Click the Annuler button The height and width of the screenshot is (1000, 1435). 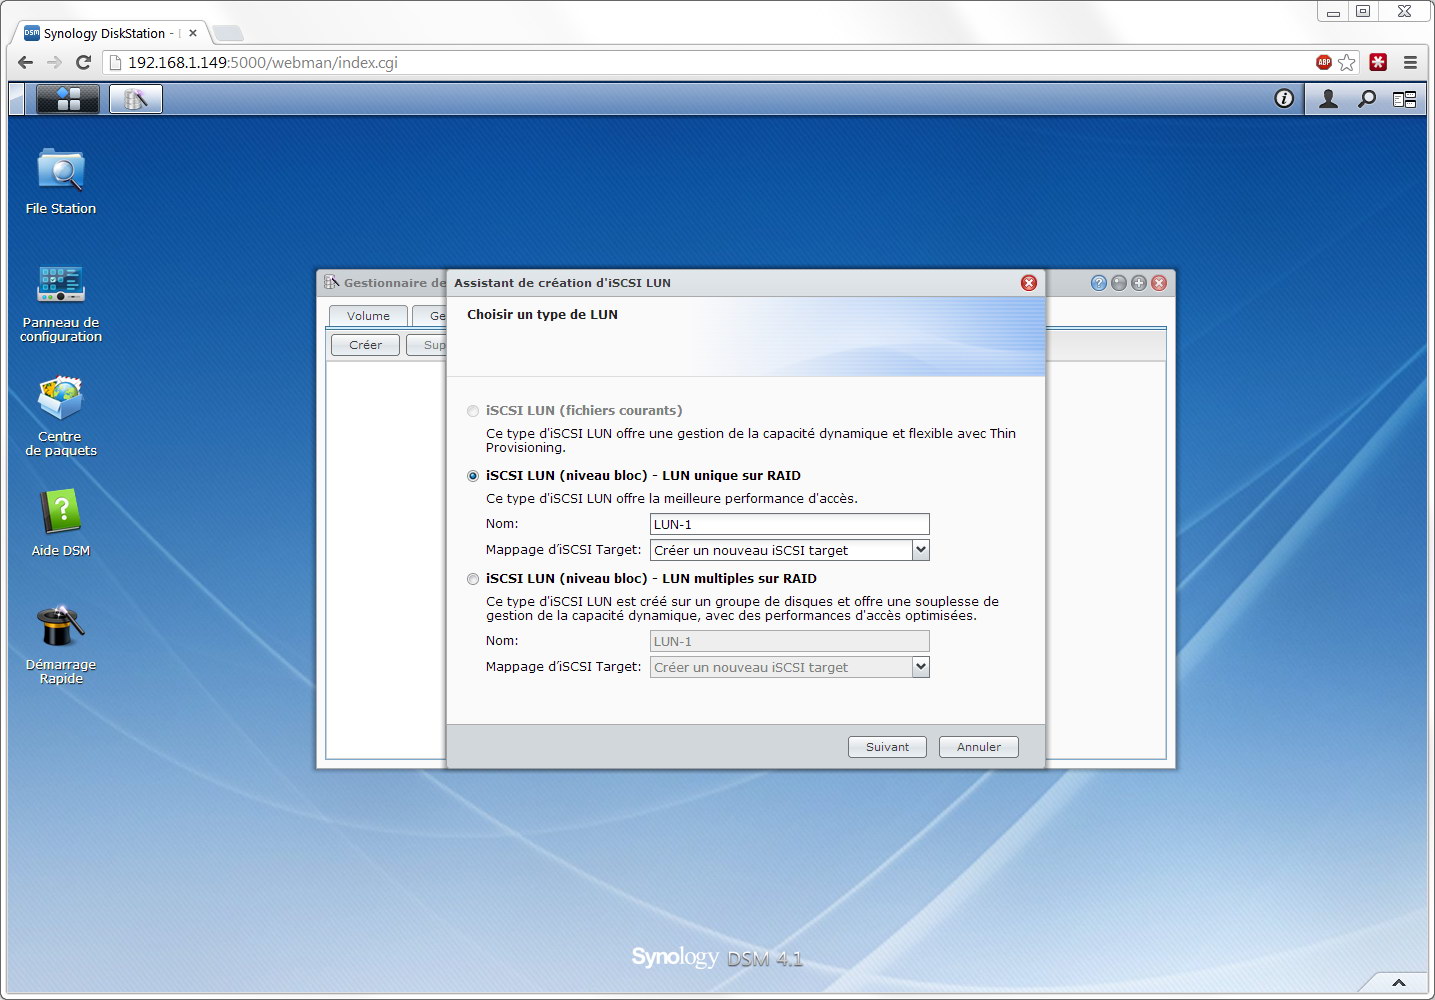(x=978, y=747)
